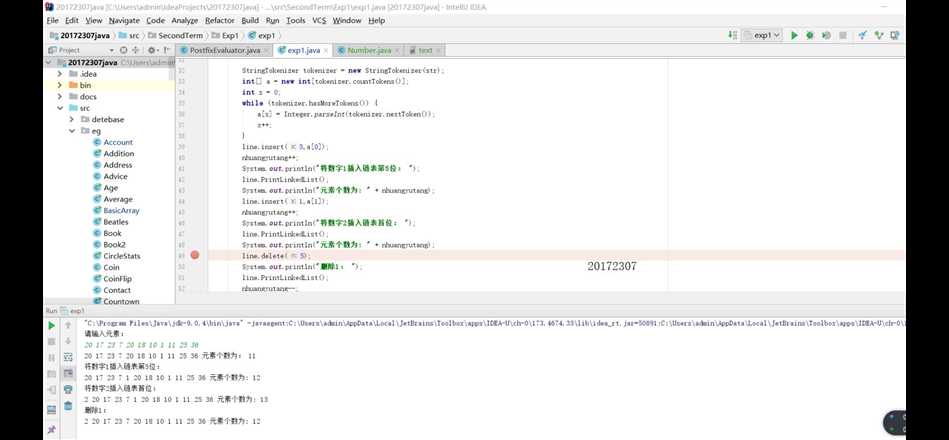Expand the .idea folder
This screenshot has width=949, height=440.
pyautogui.click(x=60, y=74)
